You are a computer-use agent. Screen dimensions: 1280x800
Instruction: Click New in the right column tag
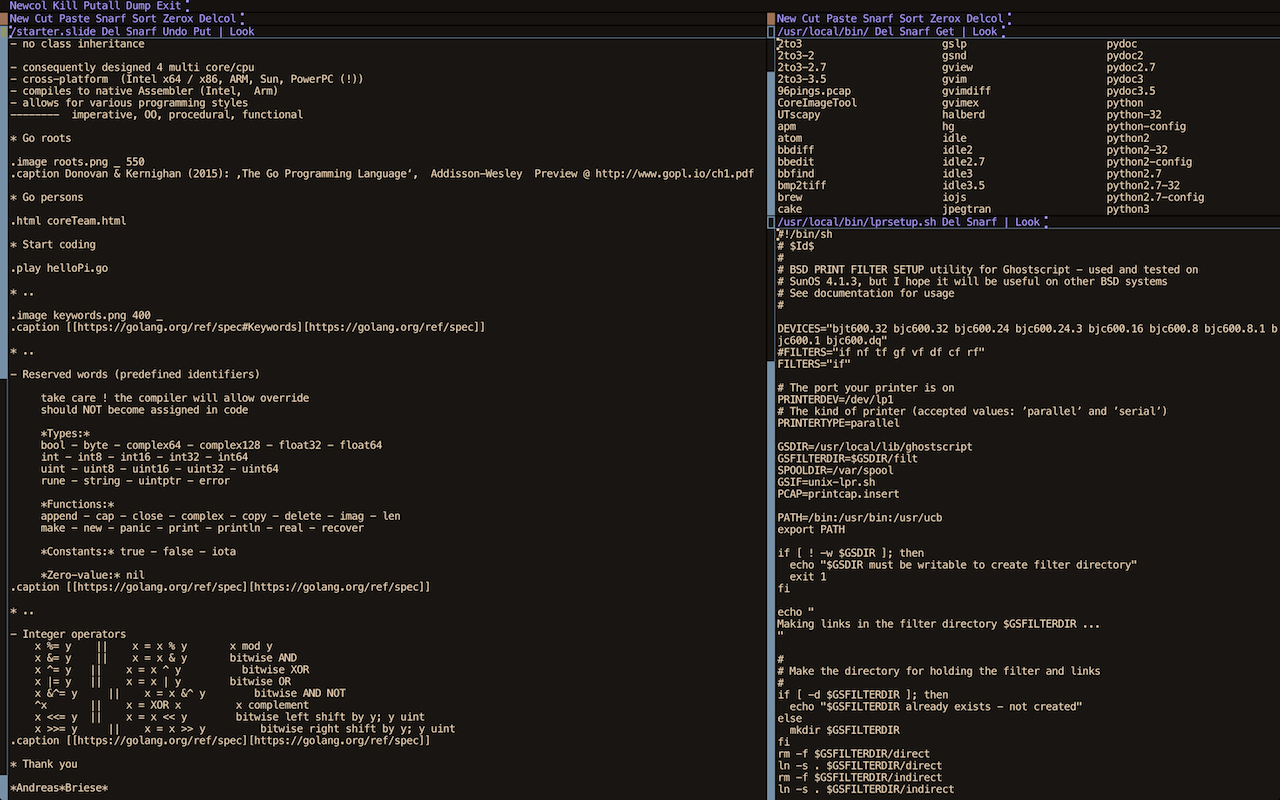tap(786, 18)
